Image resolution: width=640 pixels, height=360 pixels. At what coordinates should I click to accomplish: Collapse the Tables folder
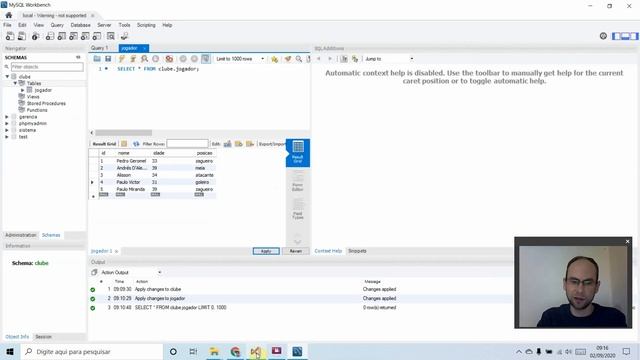(15, 83)
